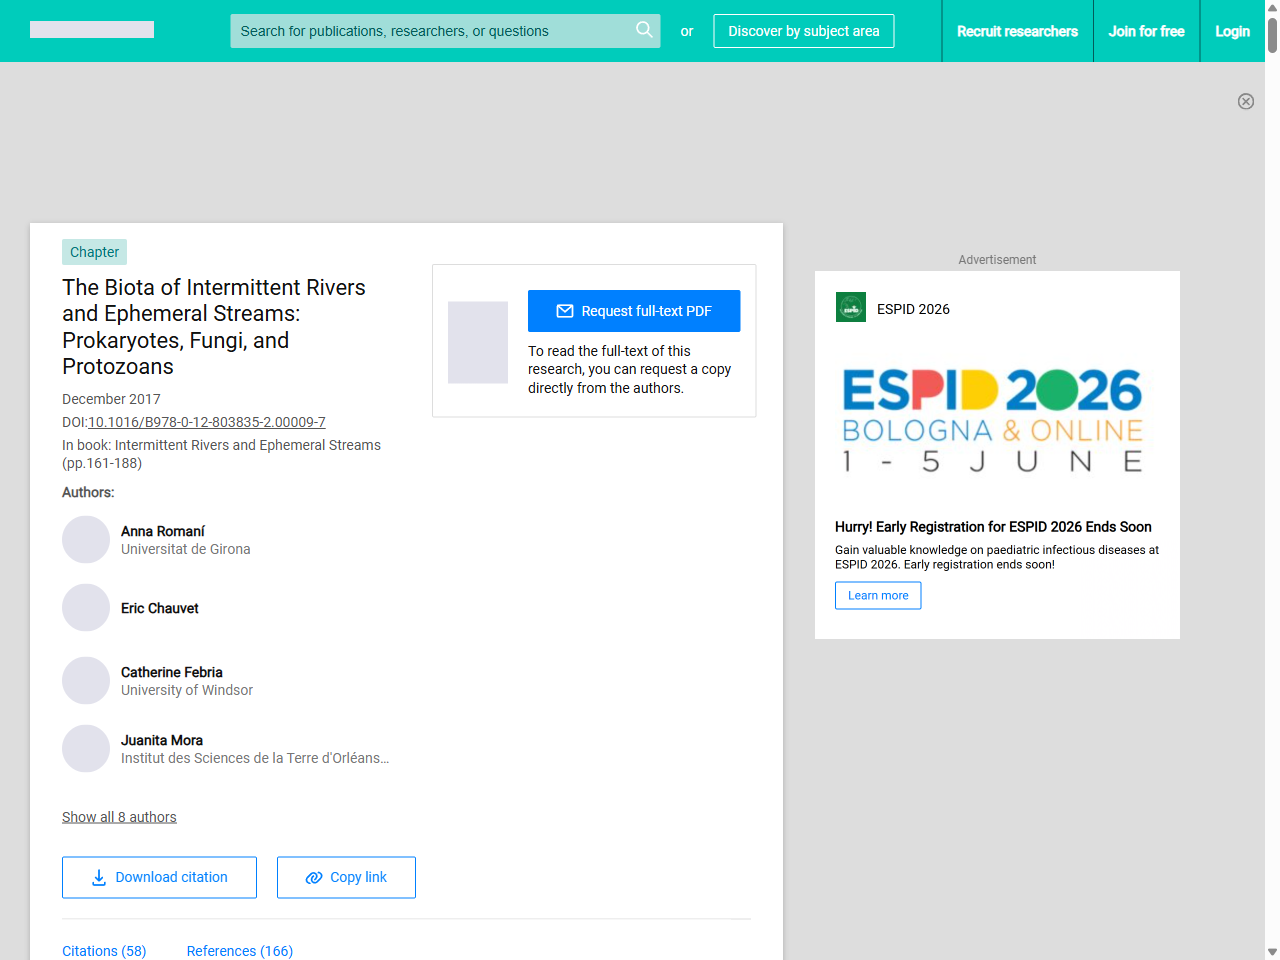
Task: Click the publication preview thumbnail
Action: pos(478,342)
